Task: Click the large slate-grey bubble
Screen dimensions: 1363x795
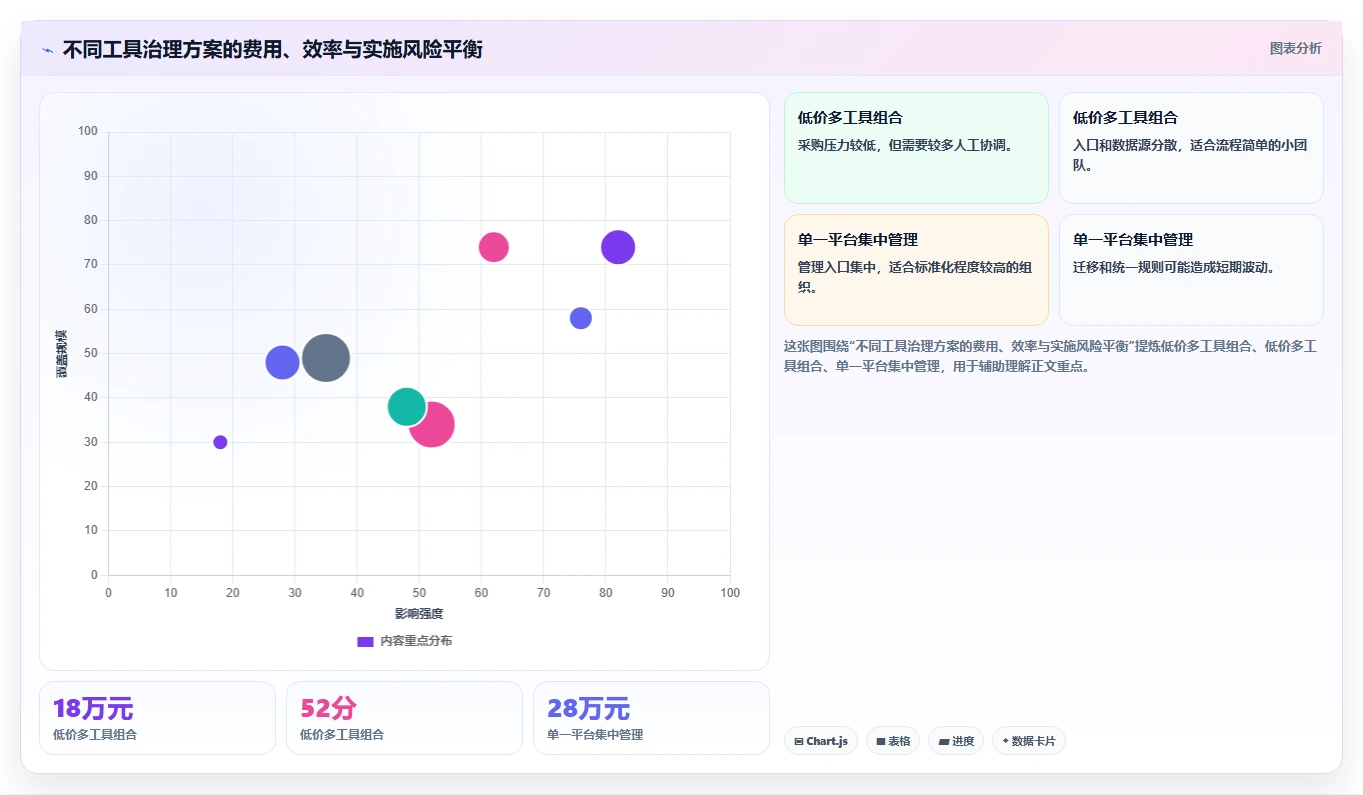Action: [326, 358]
